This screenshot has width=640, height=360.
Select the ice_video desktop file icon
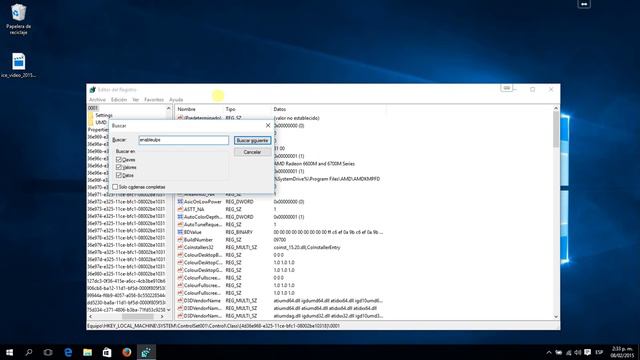coord(18,65)
